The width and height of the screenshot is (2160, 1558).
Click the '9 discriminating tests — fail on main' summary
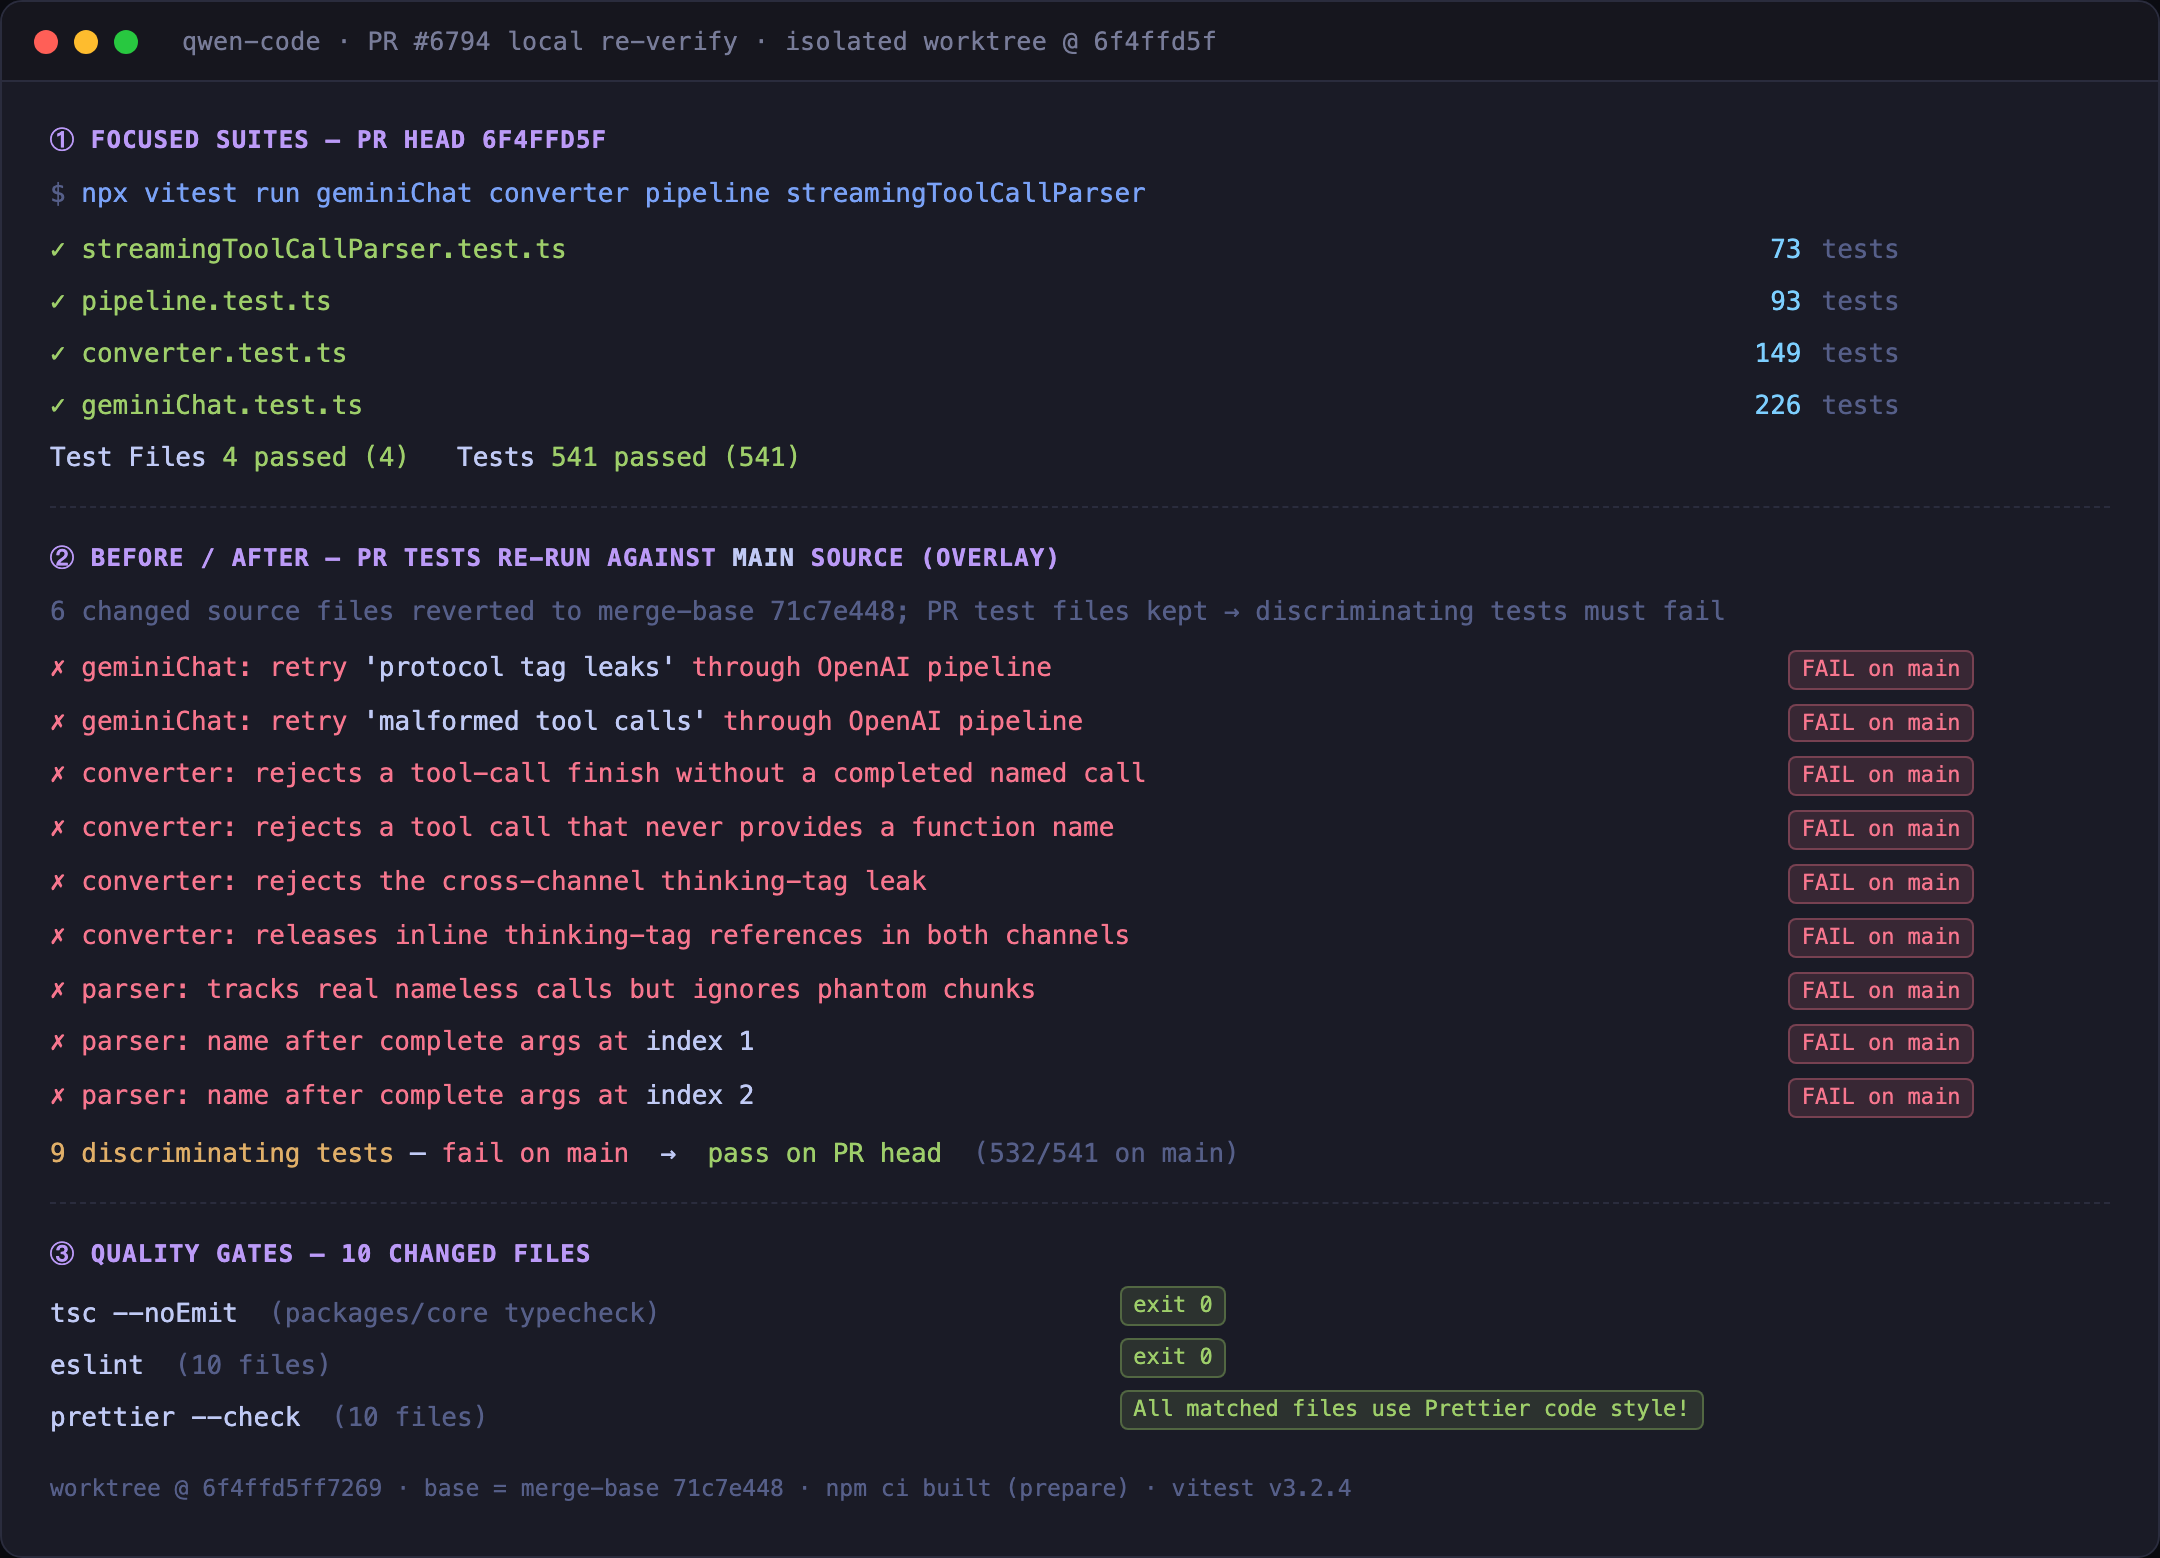339,1153
